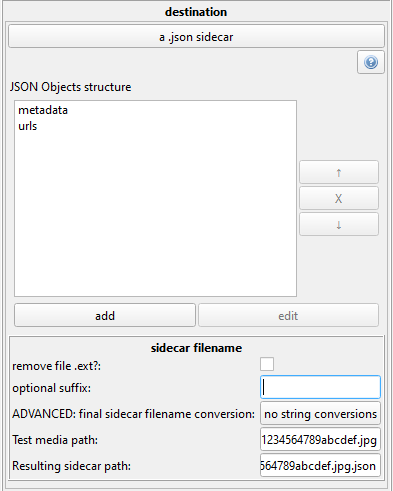Click the Resulting sidecar path field
This screenshot has width=393, height=491.
[320, 465]
